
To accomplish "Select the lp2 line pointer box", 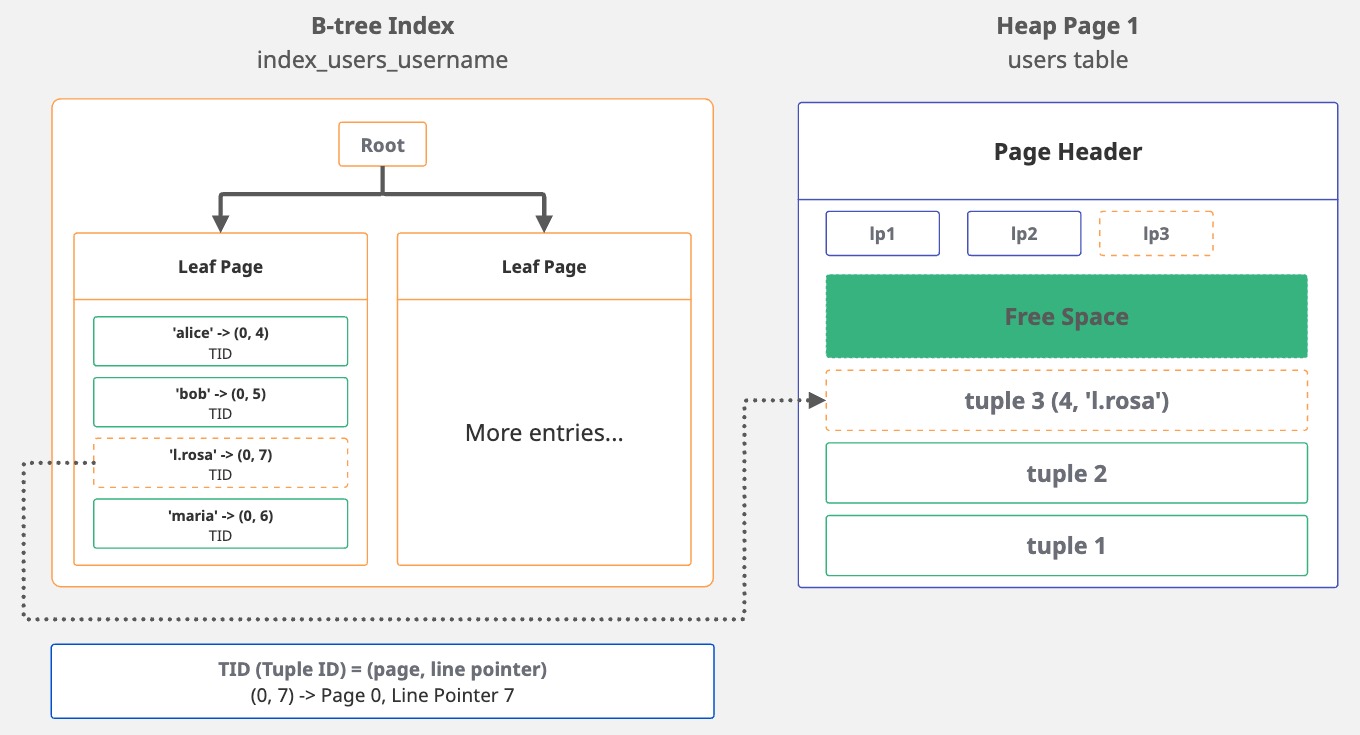I will 1024,234.
